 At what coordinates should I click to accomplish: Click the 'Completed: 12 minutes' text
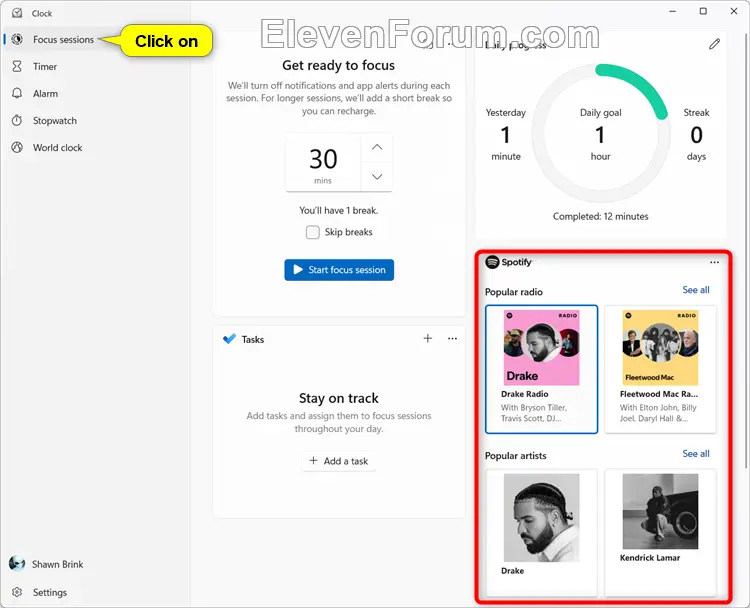point(601,216)
